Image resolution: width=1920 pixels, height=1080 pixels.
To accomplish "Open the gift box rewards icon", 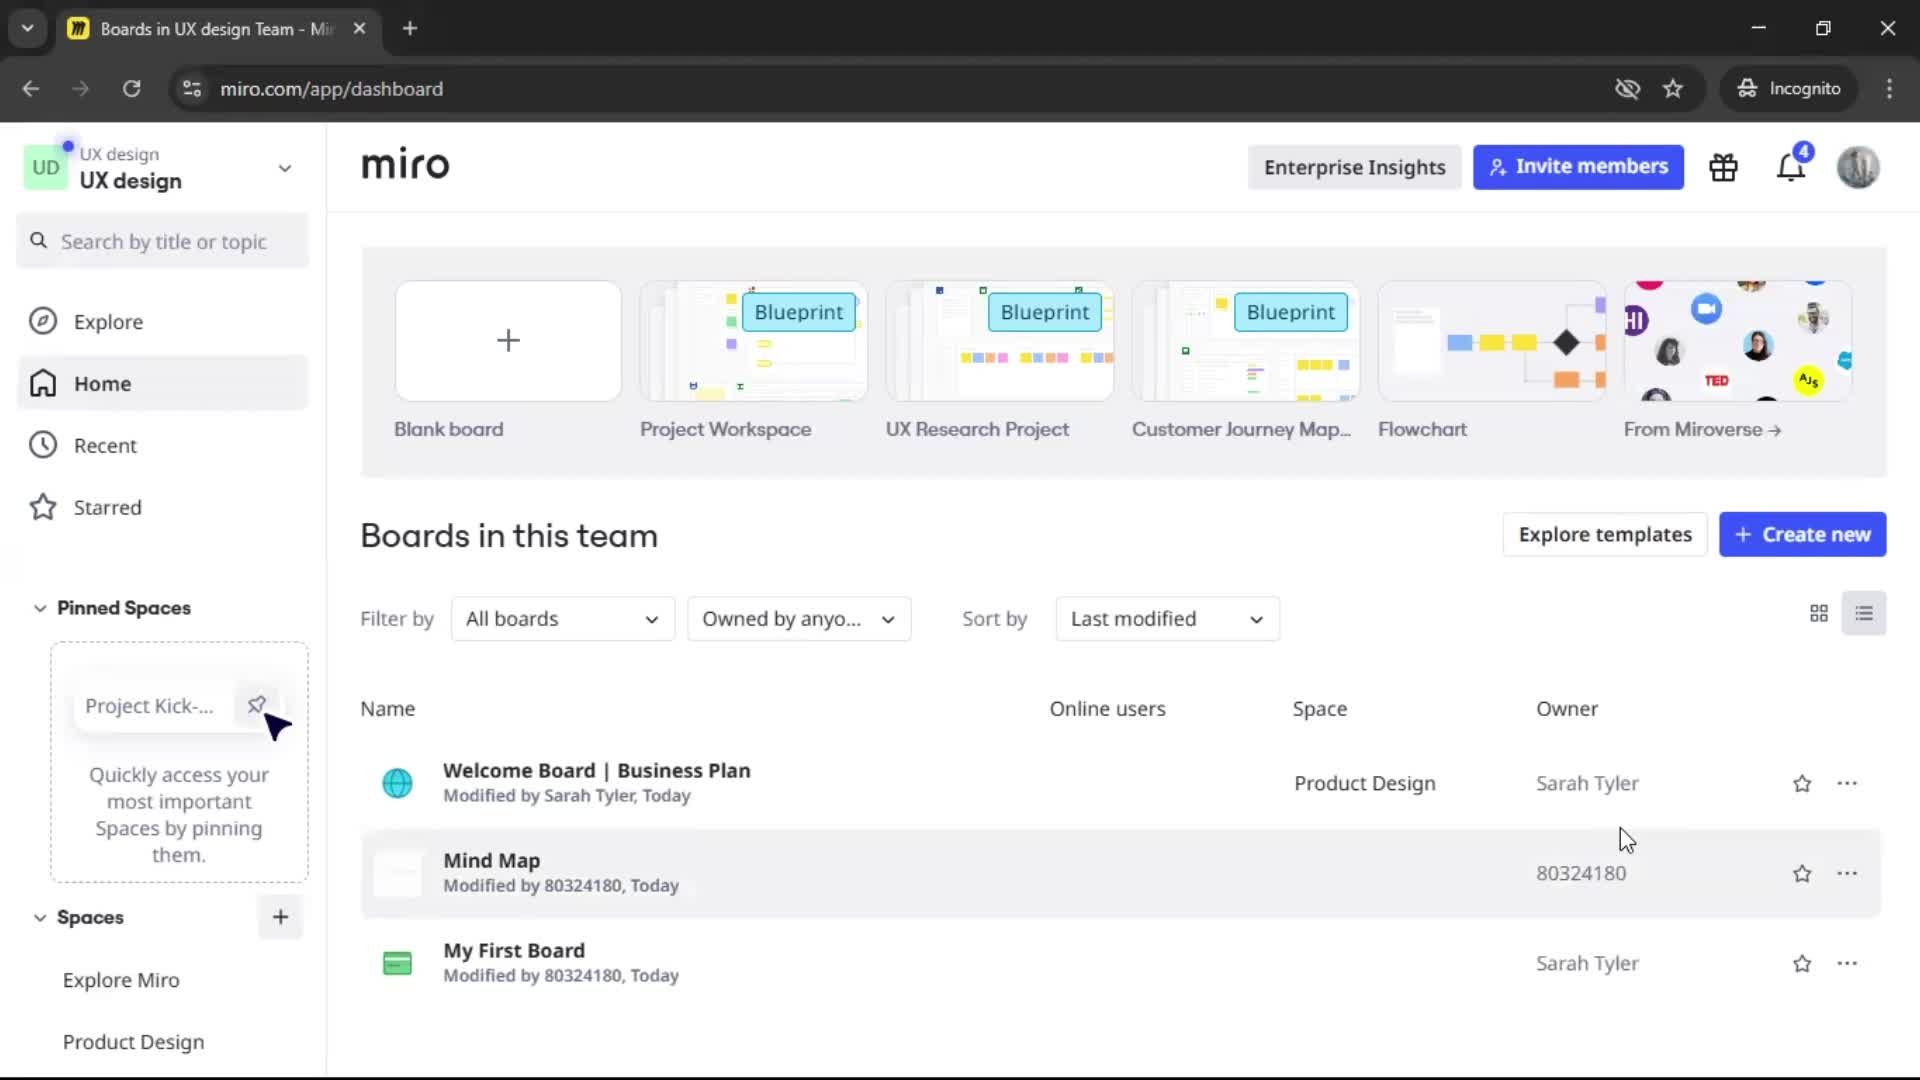I will pyautogui.click(x=1723, y=167).
